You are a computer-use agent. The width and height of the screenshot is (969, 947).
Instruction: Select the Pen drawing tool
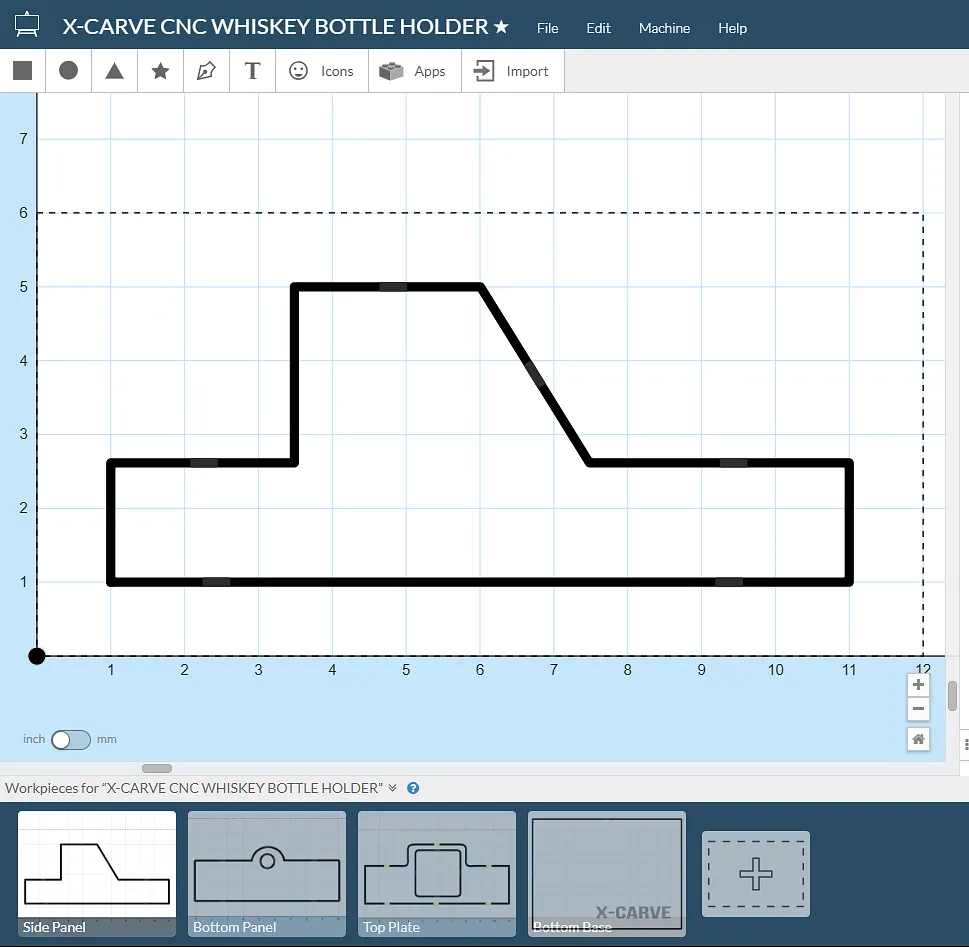(206, 71)
